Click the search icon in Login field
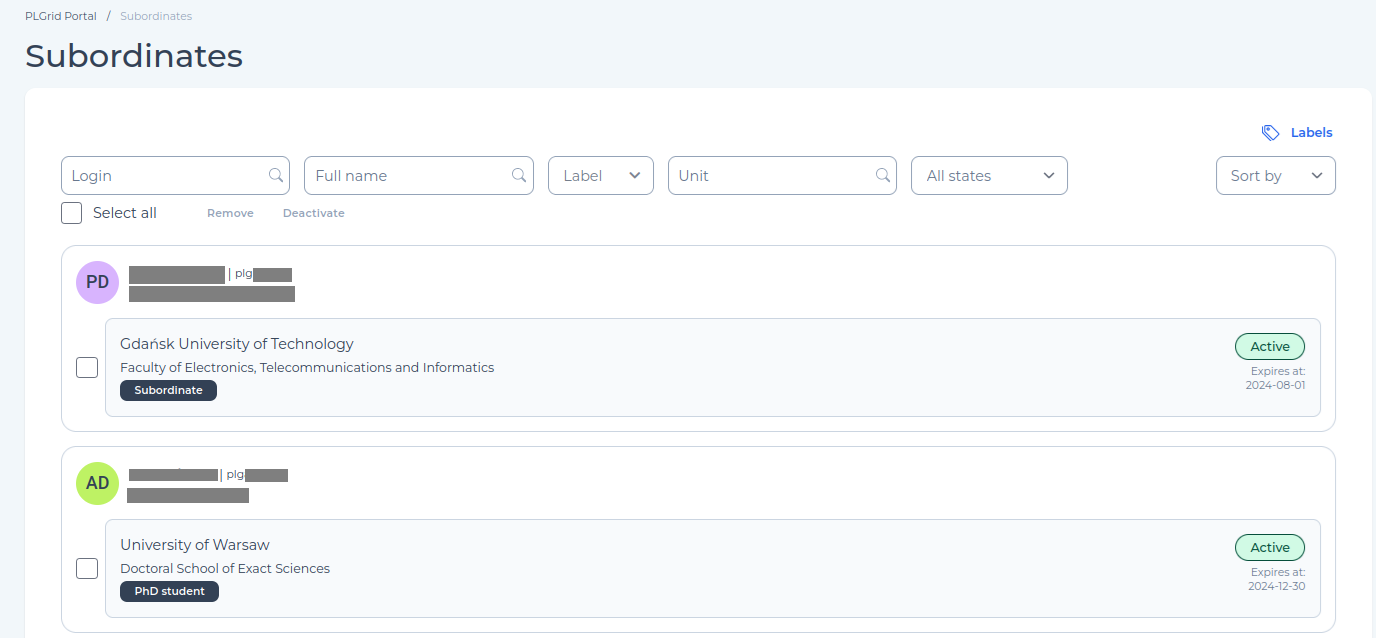Viewport: 1376px width, 638px height. tap(276, 175)
